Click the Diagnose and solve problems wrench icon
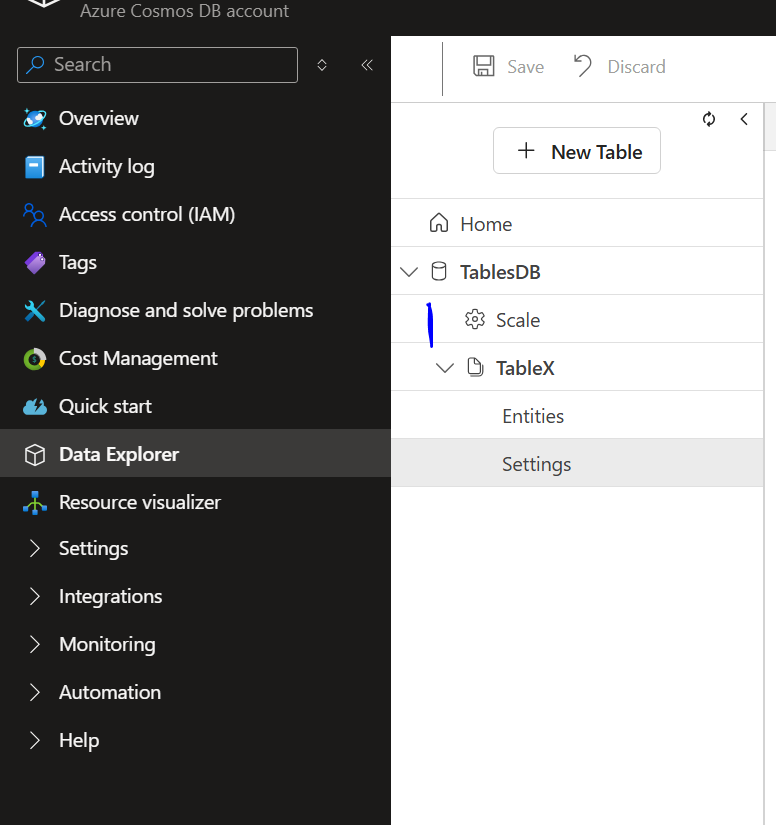Screen dimensions: 776x825 tap(35, 310)
